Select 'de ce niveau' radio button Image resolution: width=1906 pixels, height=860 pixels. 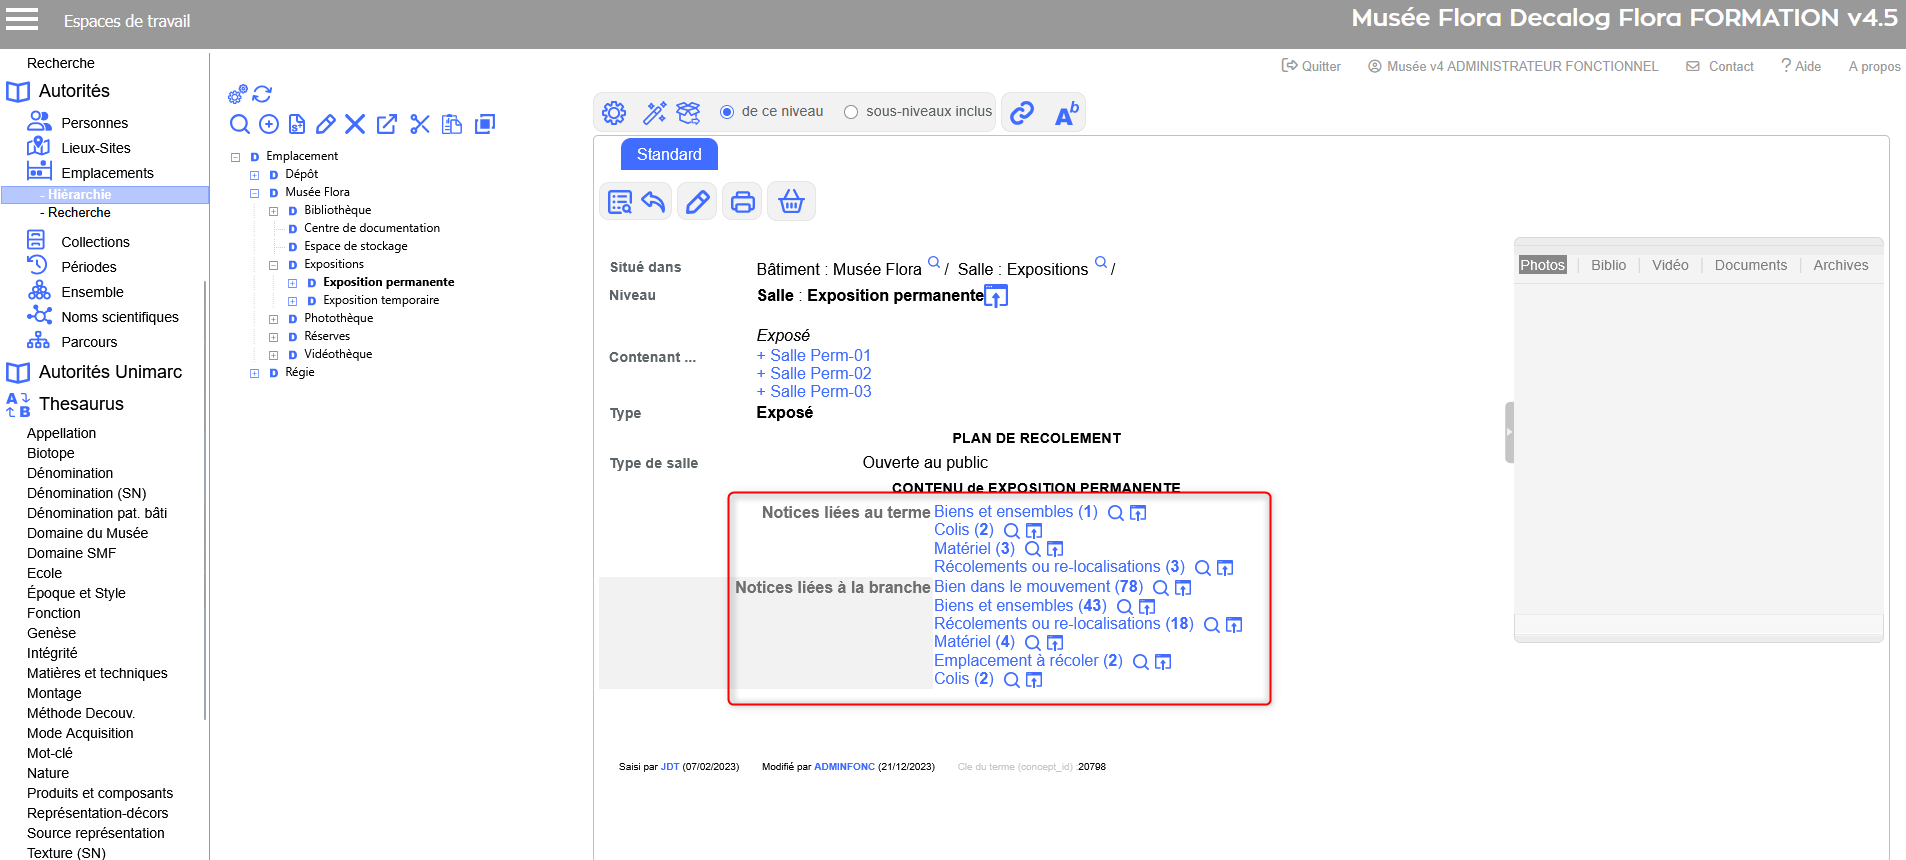pos(727,112)
